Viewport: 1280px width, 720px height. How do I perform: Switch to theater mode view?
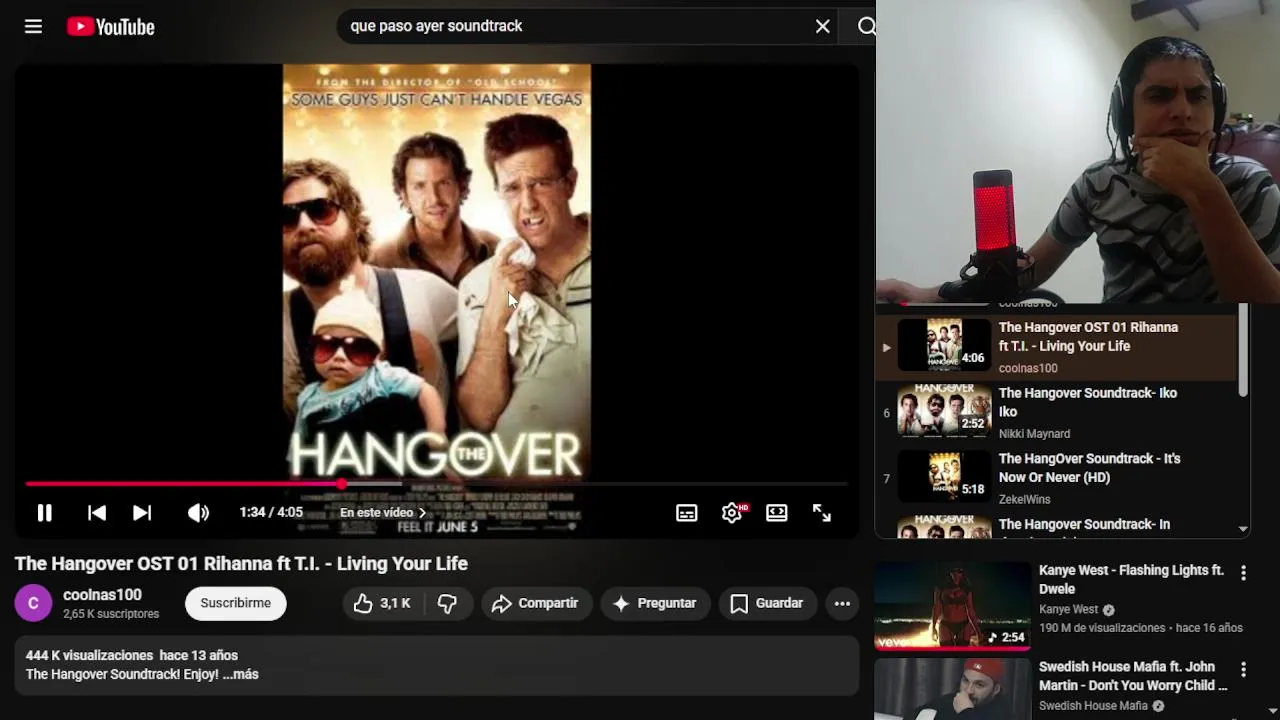coord(777,513)
